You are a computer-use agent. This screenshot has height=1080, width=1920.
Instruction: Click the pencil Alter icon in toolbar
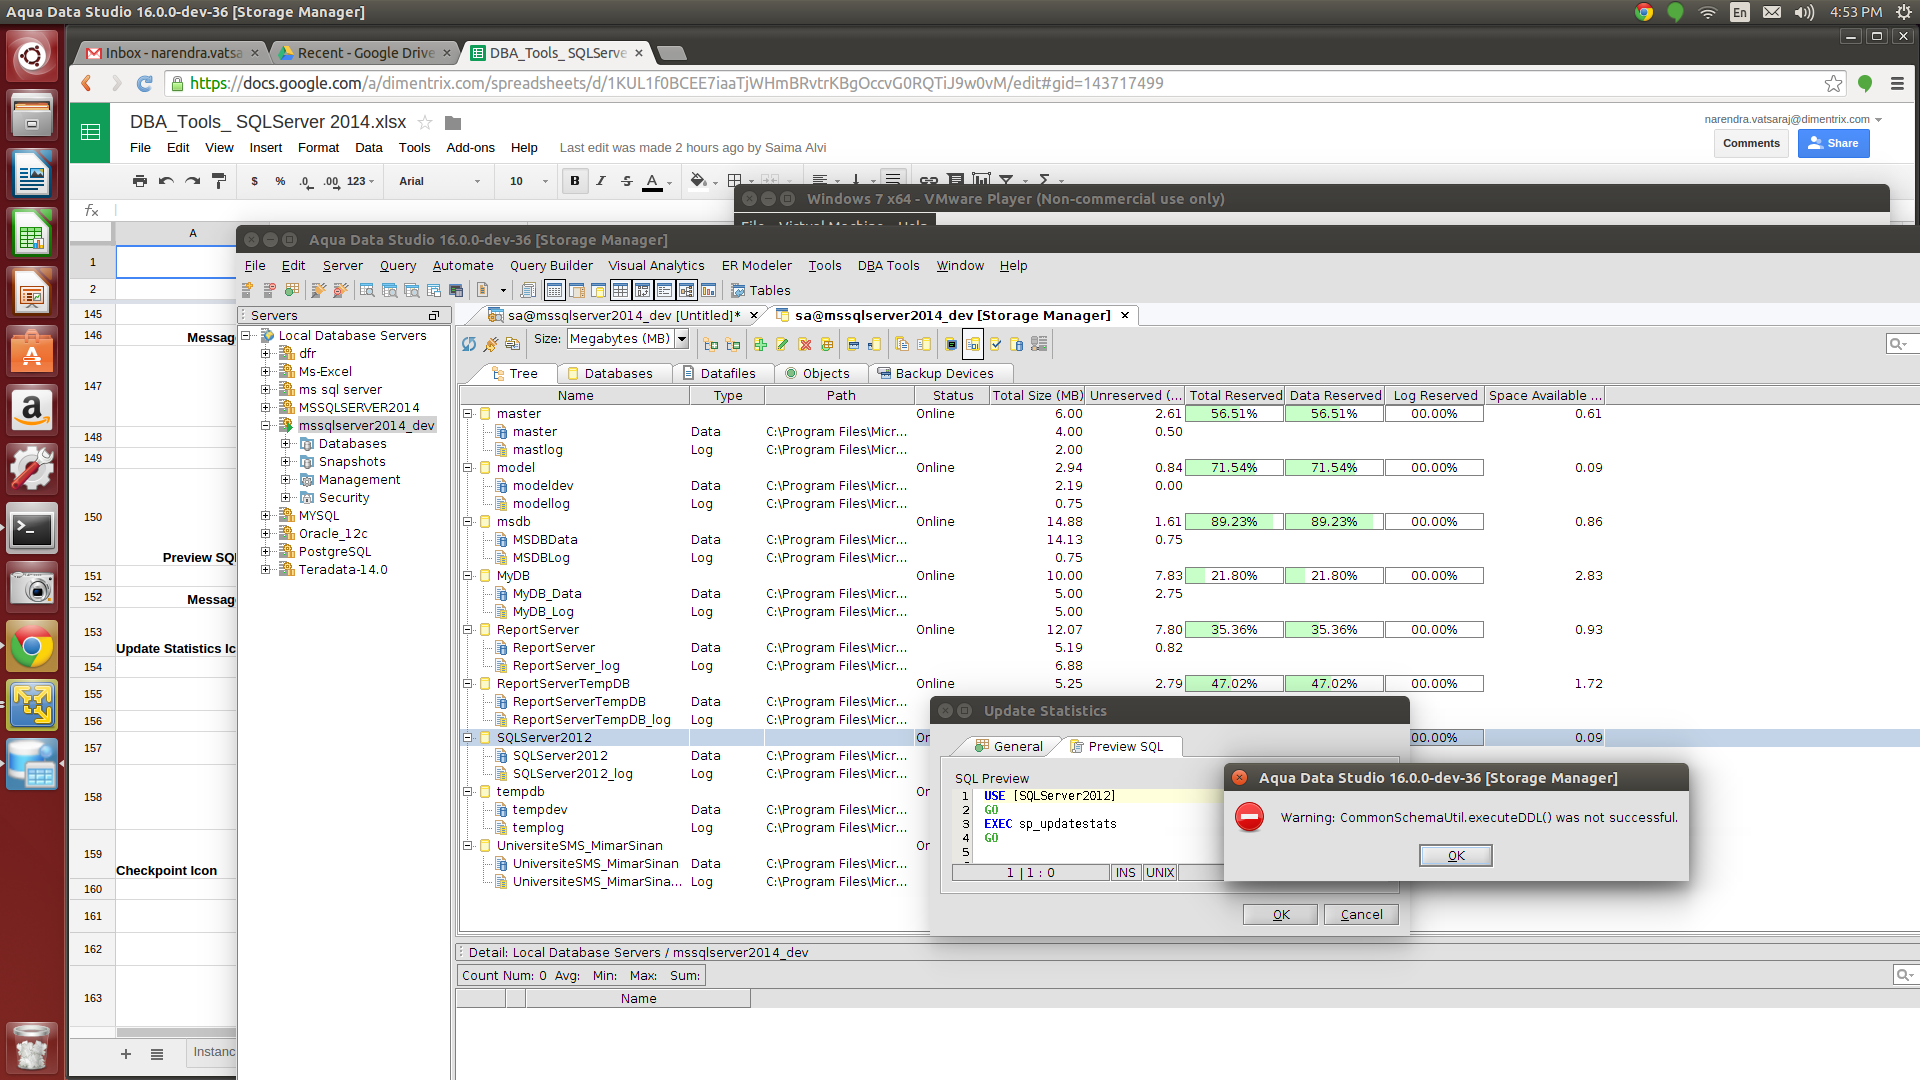pyautogui.click(x=782, y=344)
